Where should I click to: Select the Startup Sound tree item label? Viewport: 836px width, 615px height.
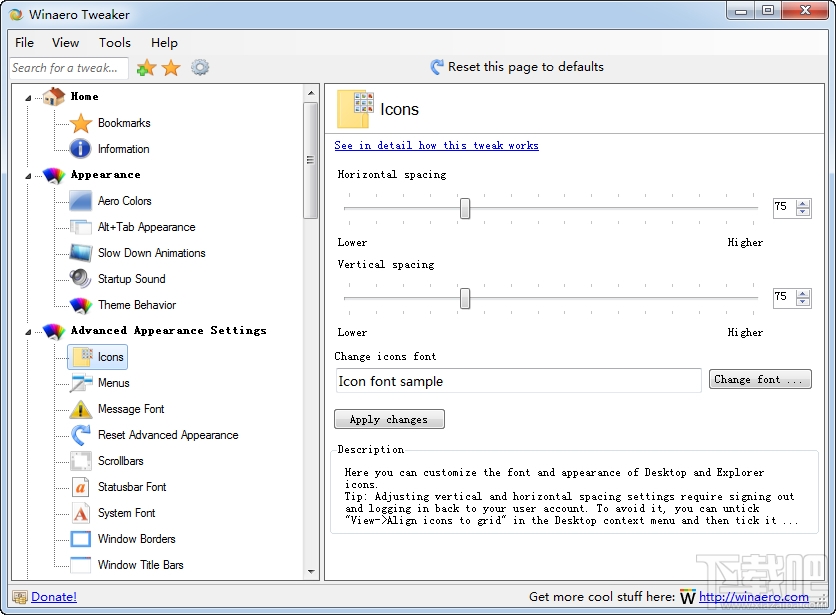tap(132, 279)
